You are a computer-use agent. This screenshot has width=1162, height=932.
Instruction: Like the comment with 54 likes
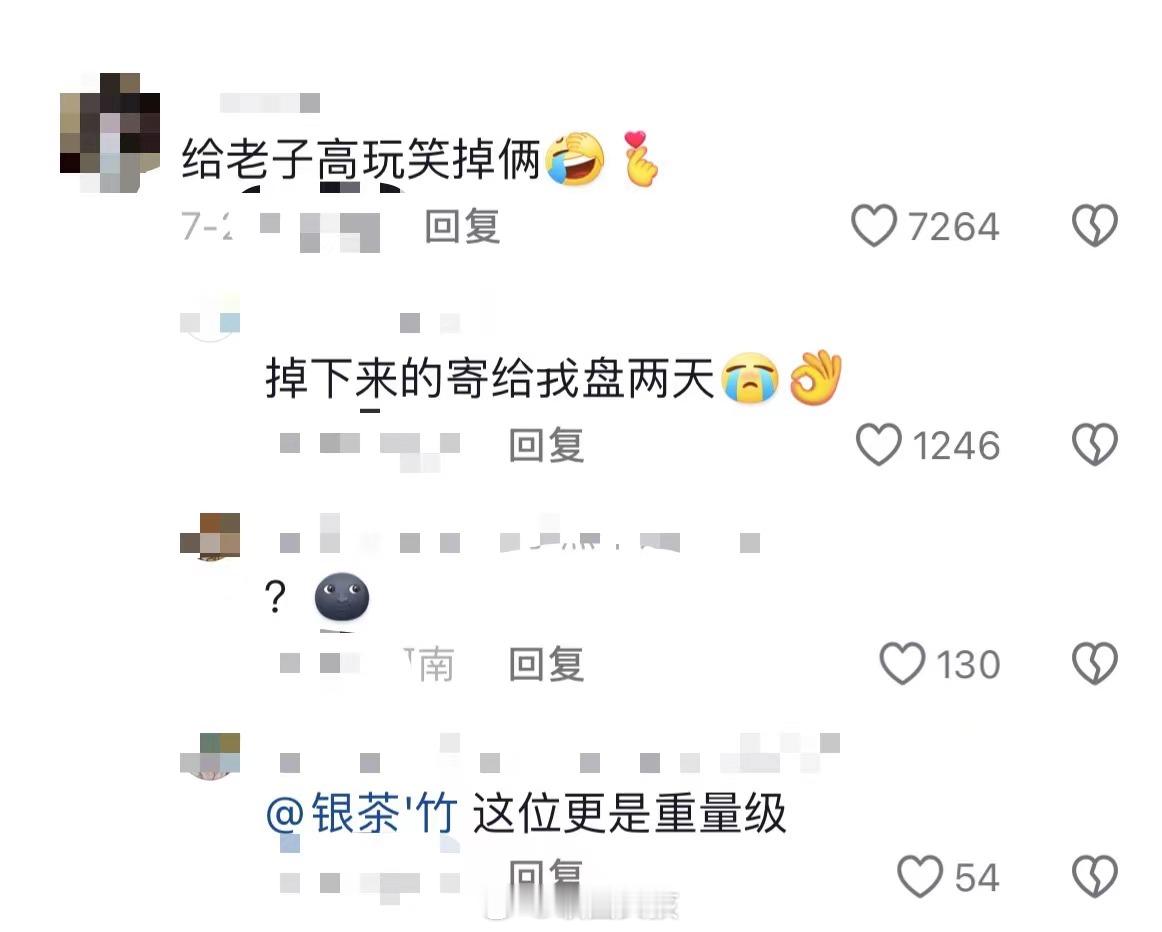[920, 876]
